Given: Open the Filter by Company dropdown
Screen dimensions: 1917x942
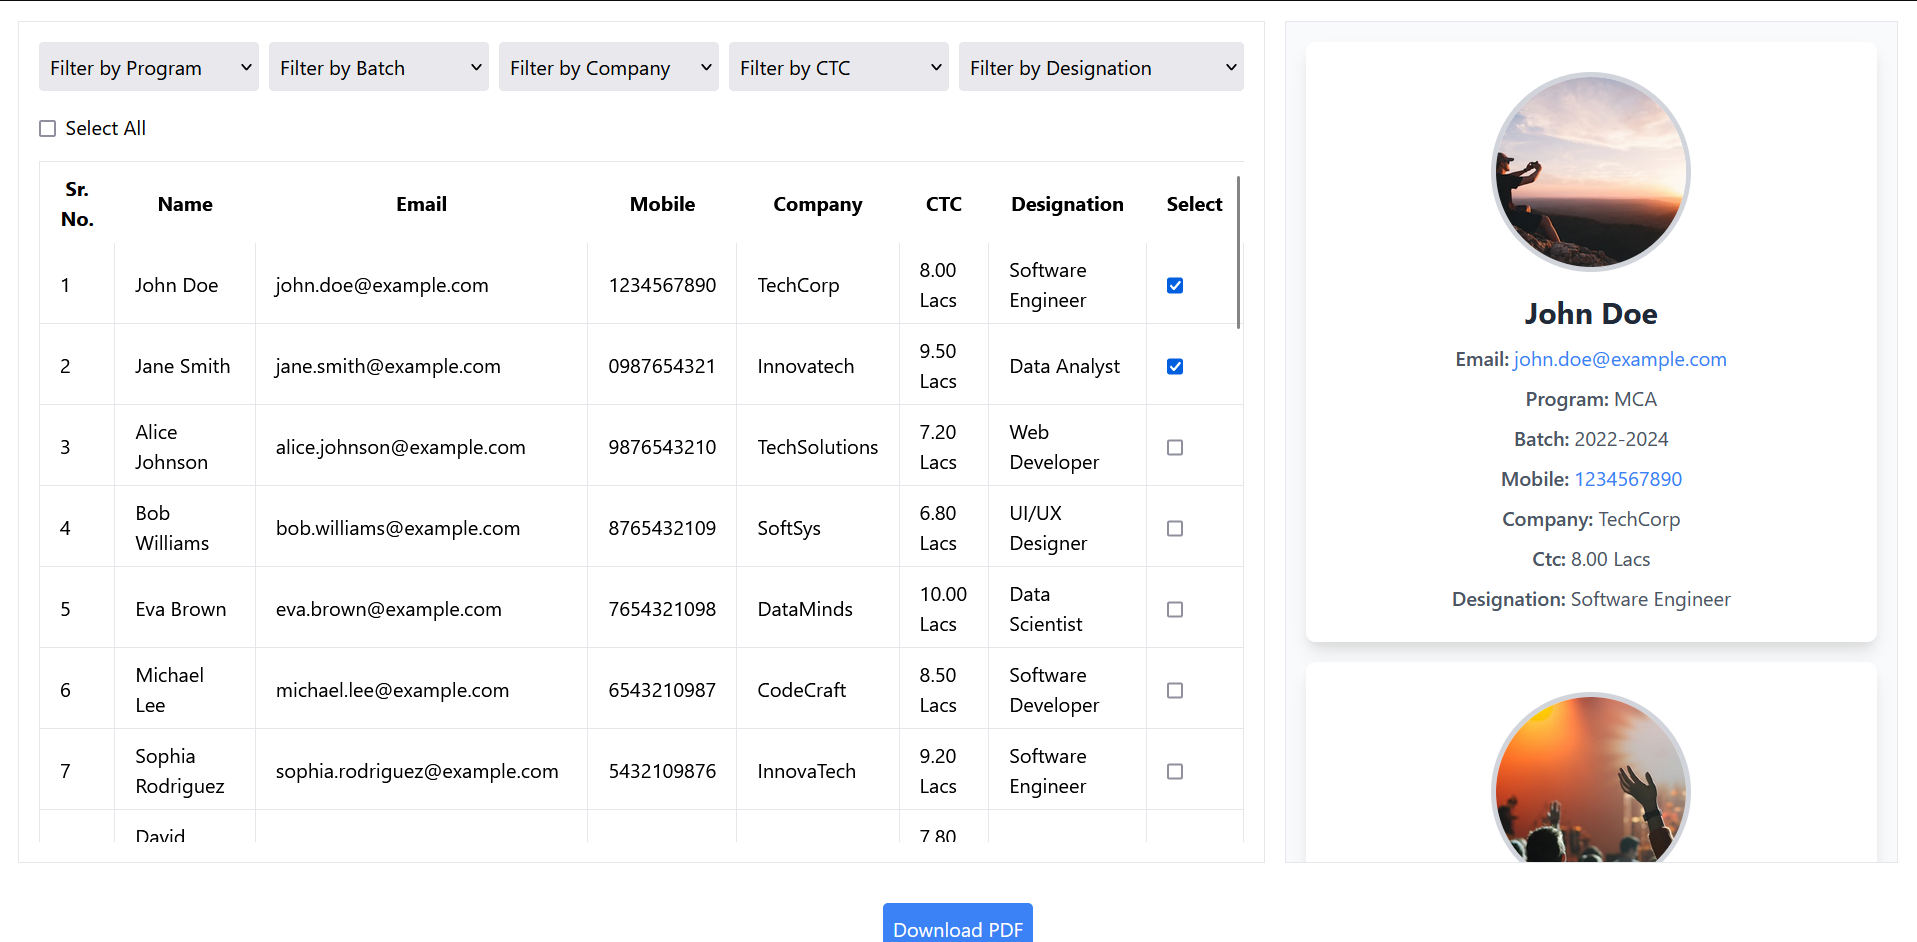Looking at the screenshot, I should pyautogui.click(x=609, y=67).
